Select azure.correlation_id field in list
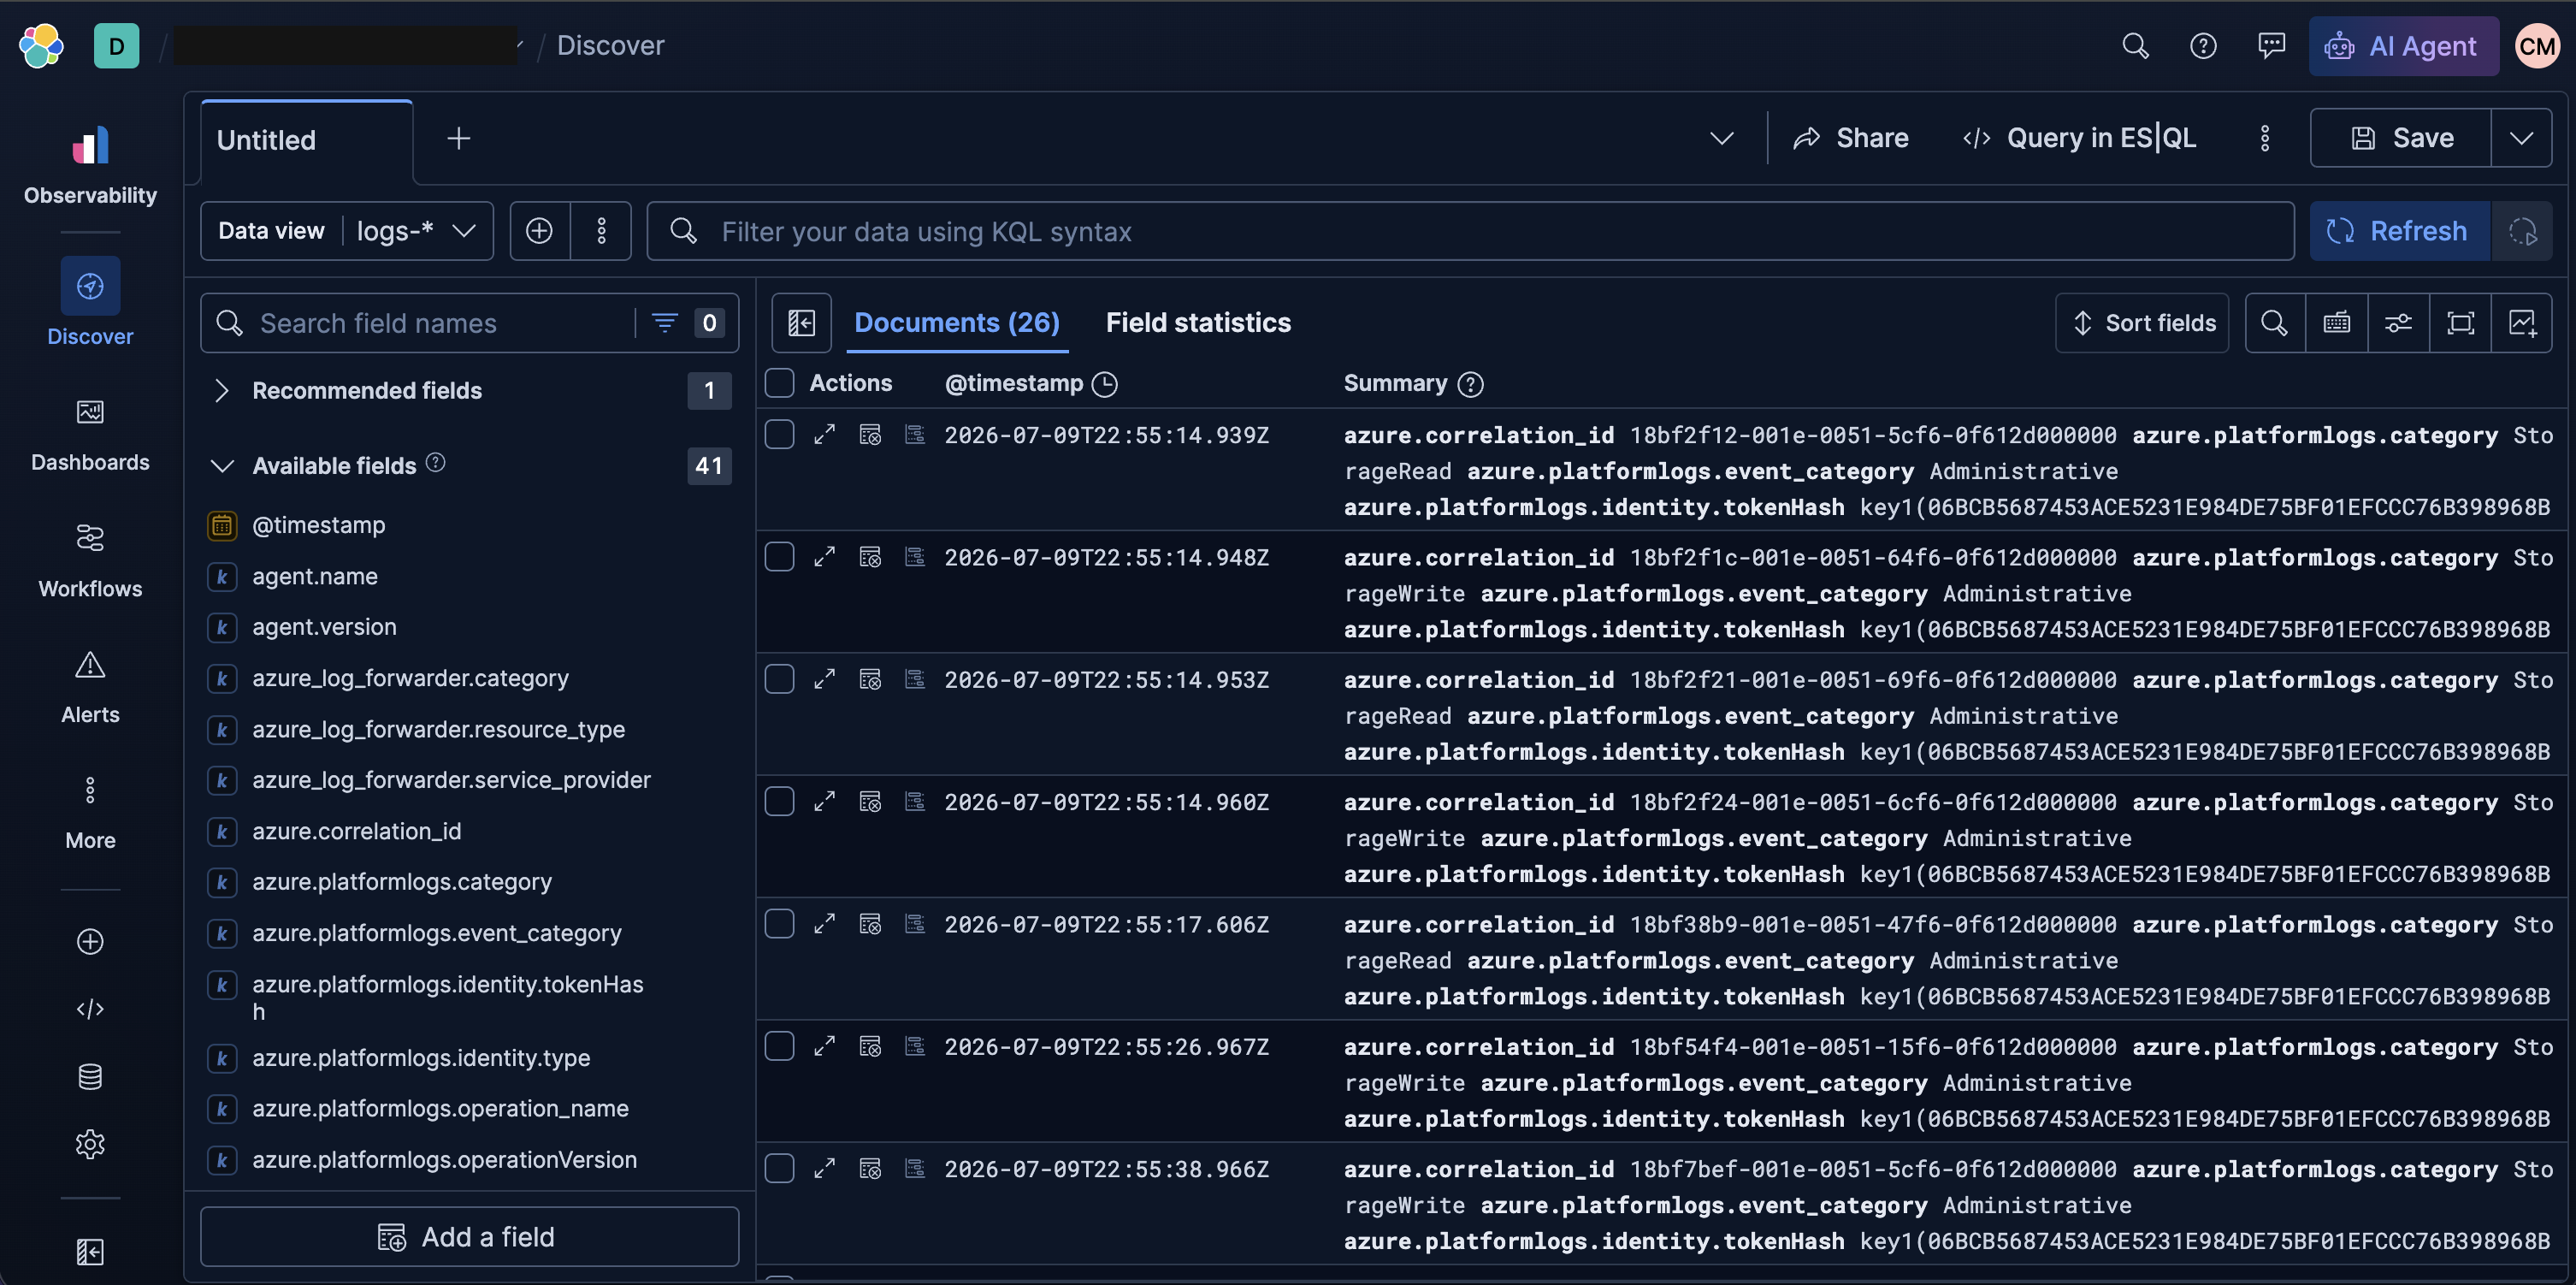The image size is (2576, 1285). [356, 831]
